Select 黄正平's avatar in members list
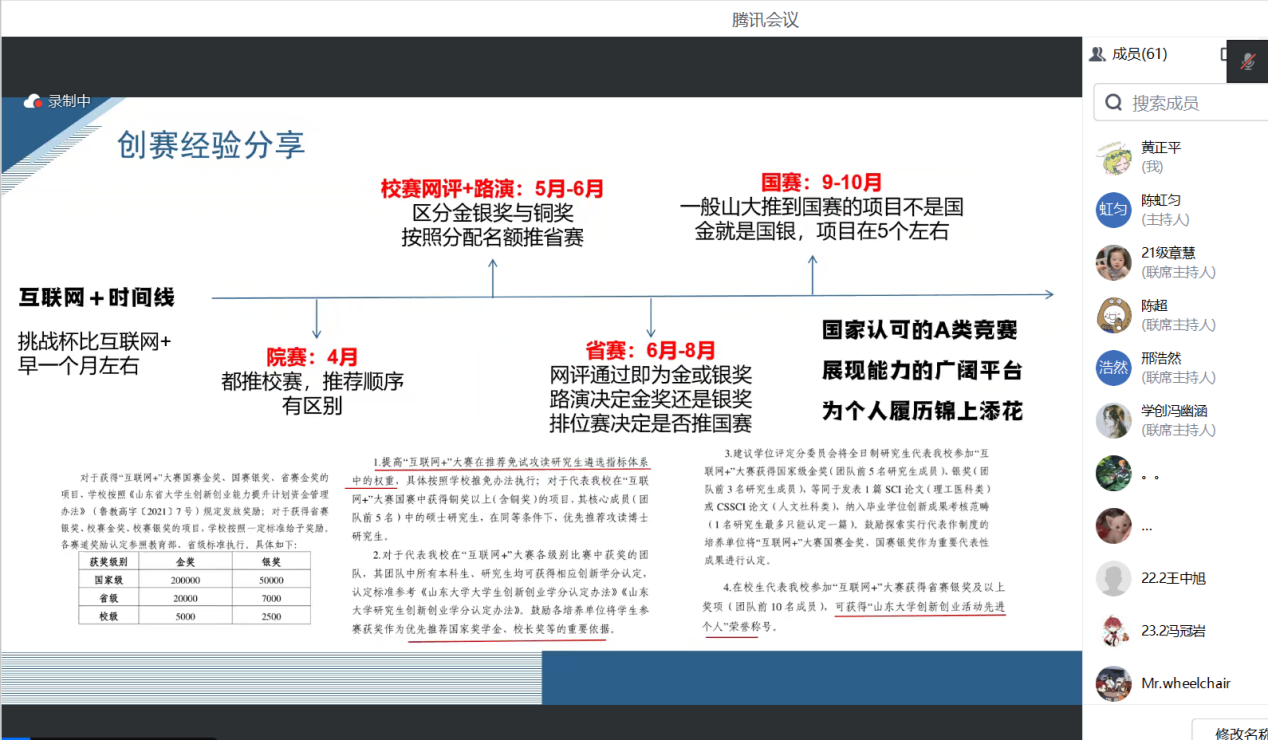Image resolution: width=1268 pixels, height=740 pixels. (x=1113, y=157)
